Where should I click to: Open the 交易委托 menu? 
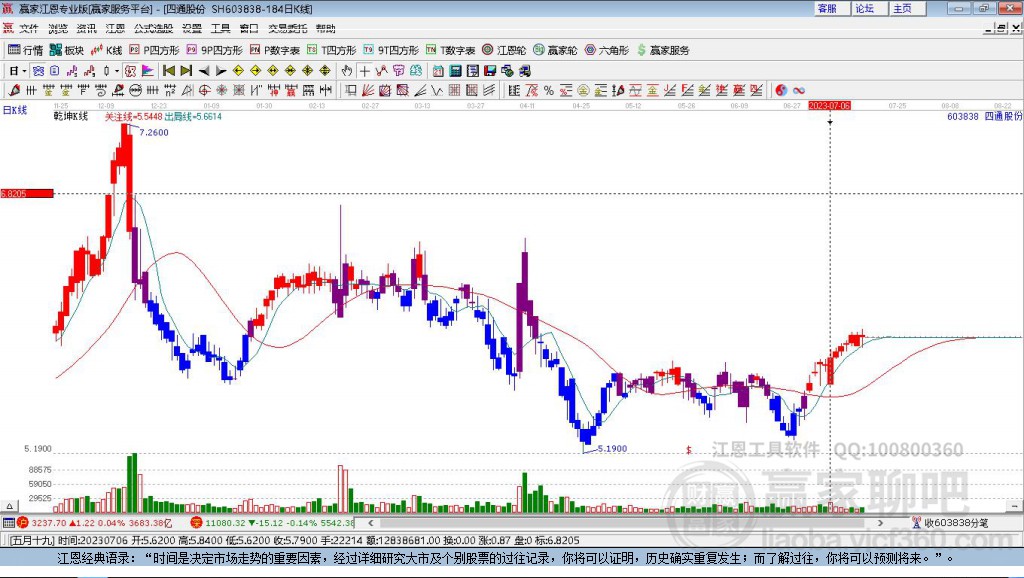287,28
